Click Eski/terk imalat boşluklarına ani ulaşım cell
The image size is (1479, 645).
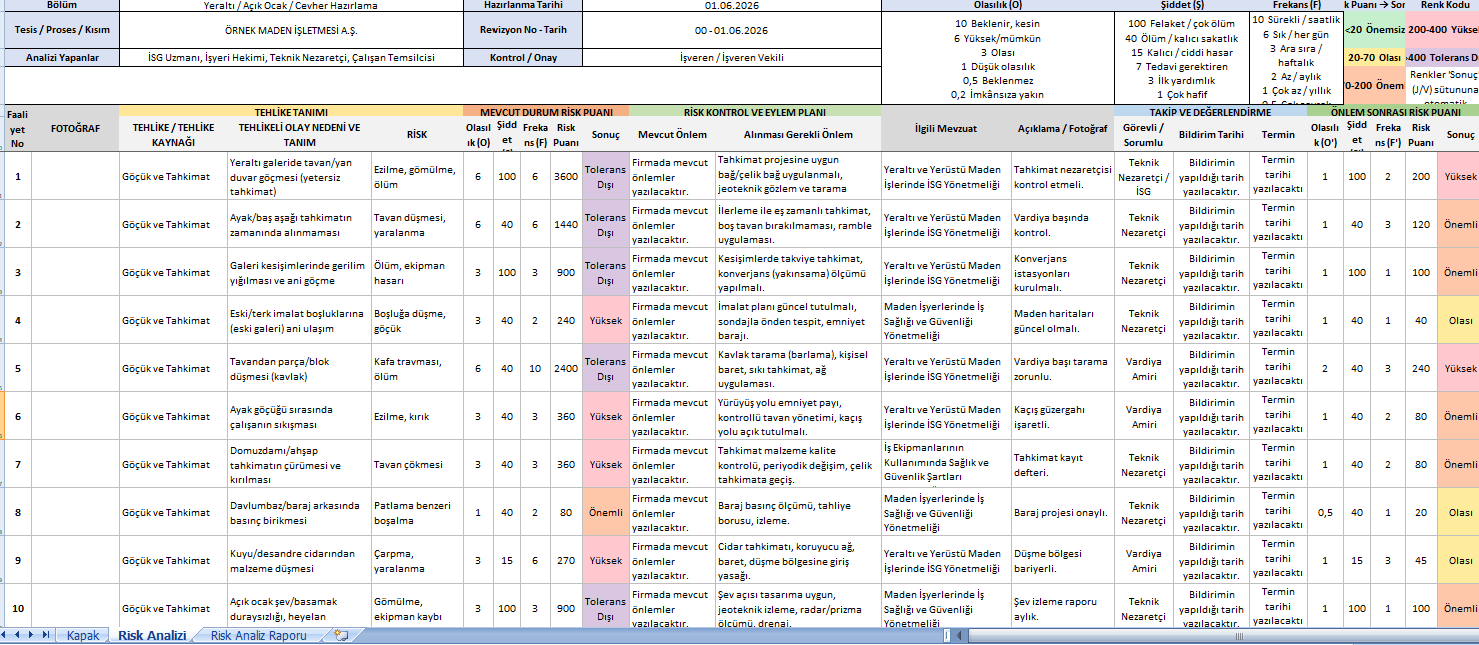click(x=299, y=320)
